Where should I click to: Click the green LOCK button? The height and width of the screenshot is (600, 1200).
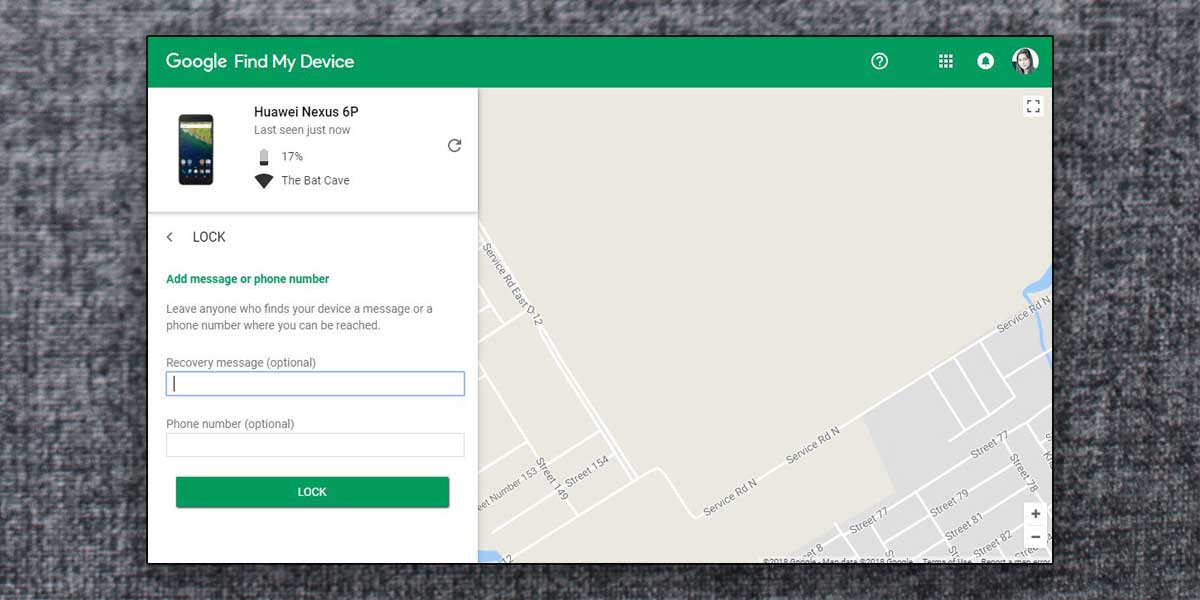click(x=312, y=492)
